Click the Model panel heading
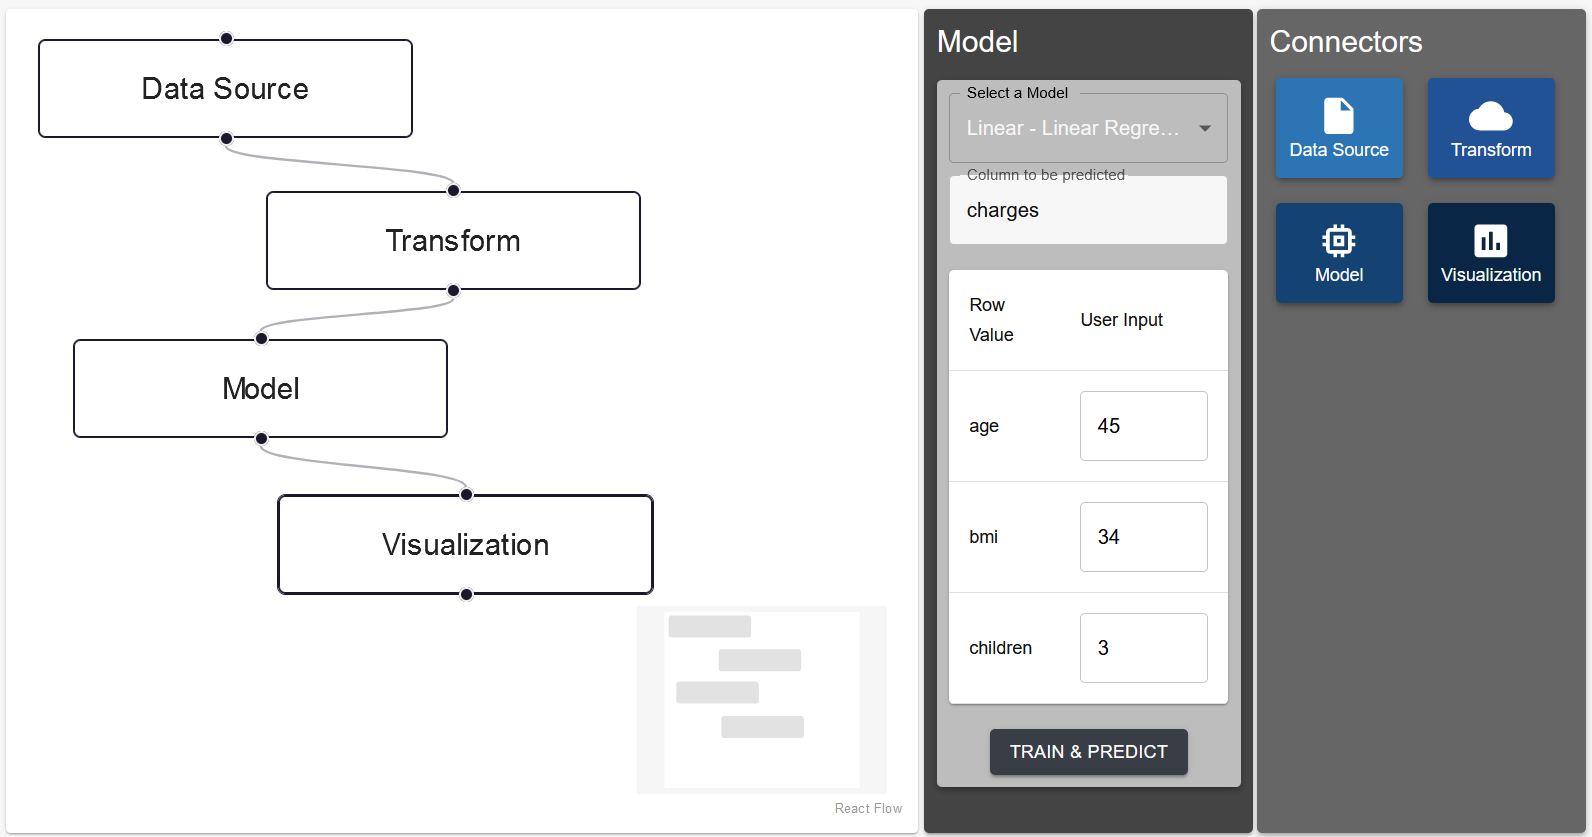 tap(977, 42)
